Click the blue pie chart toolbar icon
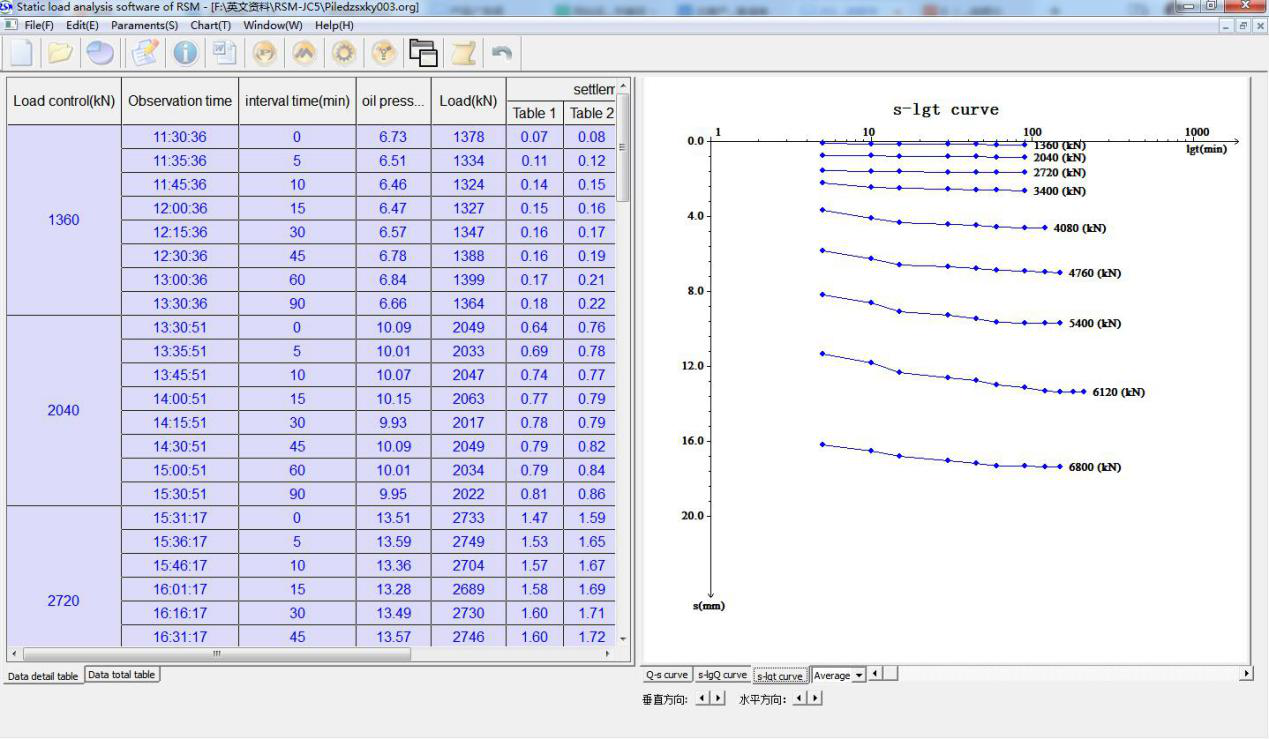Viewport: 1269px width, 739px height. (100, 53)
